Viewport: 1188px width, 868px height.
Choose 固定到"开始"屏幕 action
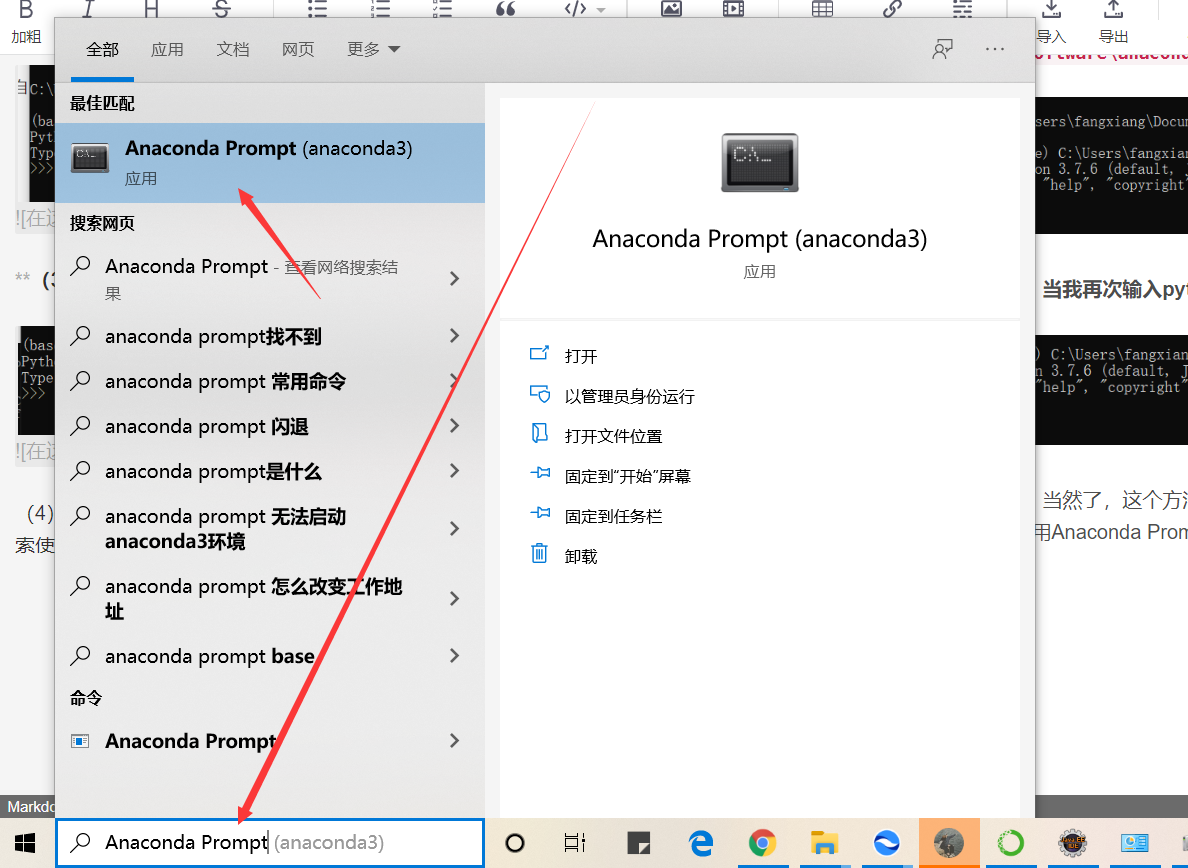click(610, 476)
